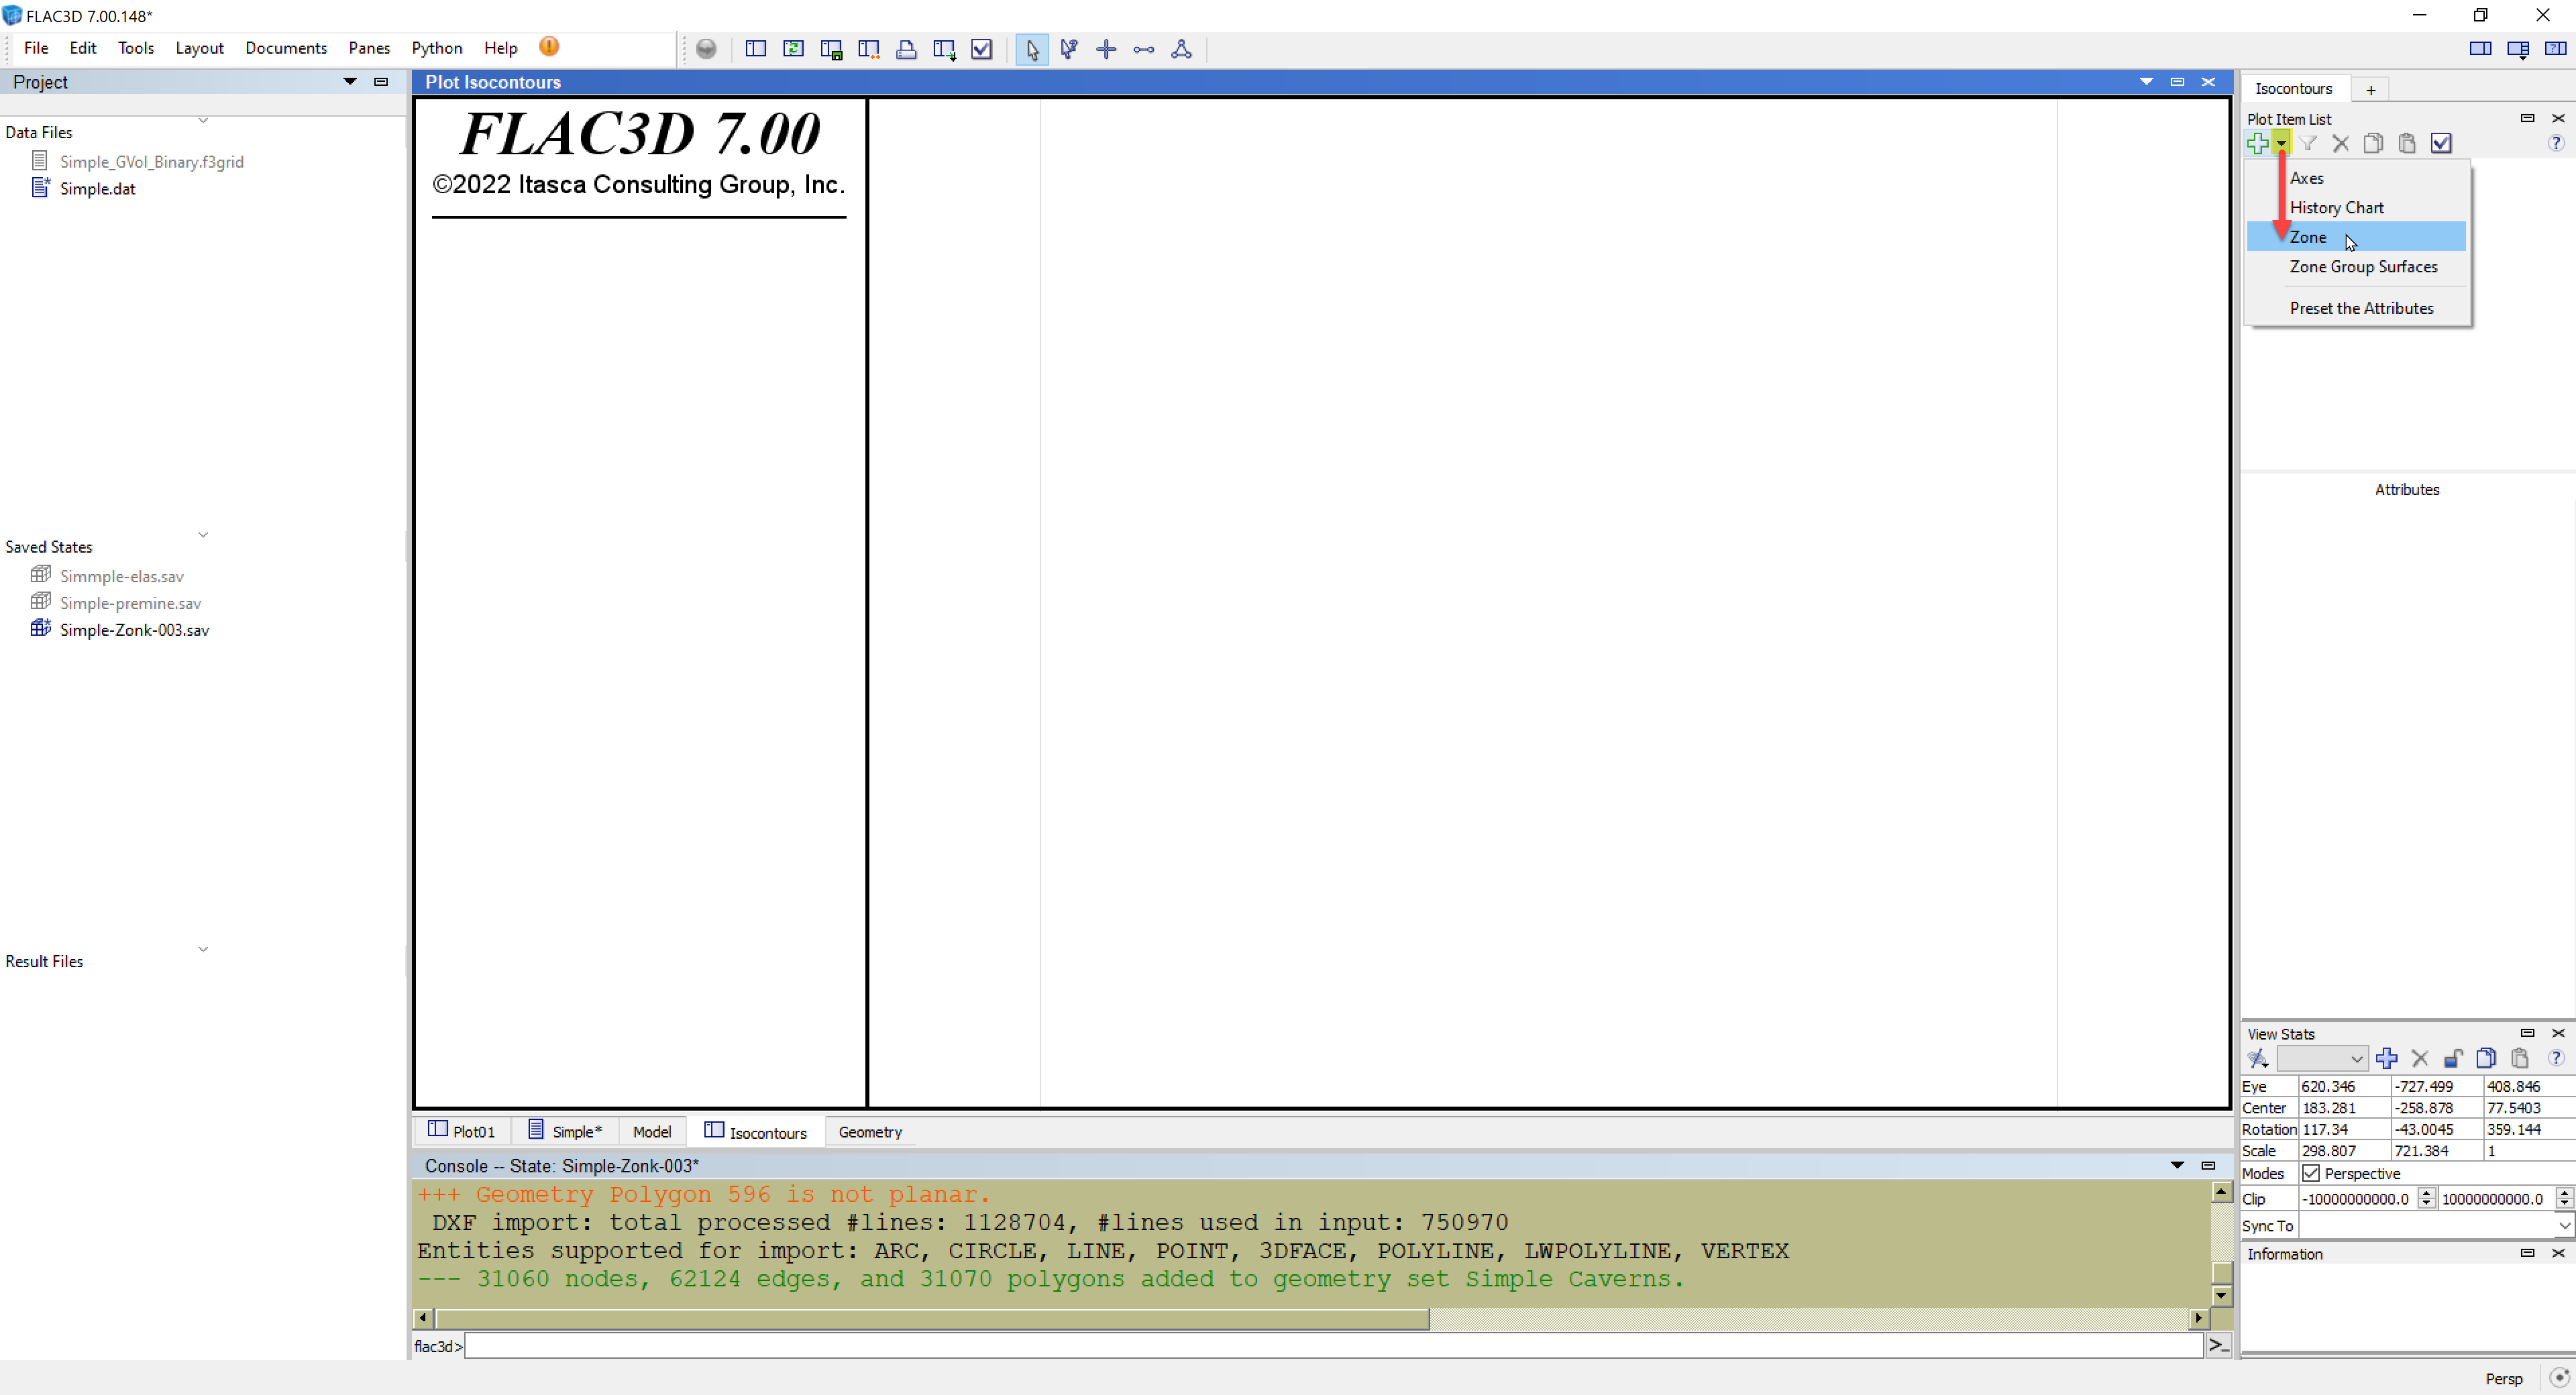Open the build plot item dropdown arrow
This screenshot has width=2576, height=1395.
click(x=2281, y=143)
